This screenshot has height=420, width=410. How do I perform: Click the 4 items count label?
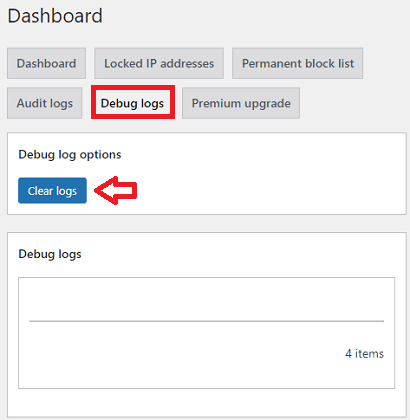tap(364, 353)
